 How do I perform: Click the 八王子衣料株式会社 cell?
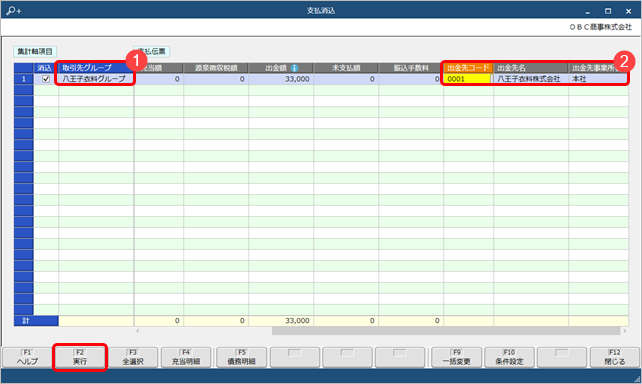point(531,79)
